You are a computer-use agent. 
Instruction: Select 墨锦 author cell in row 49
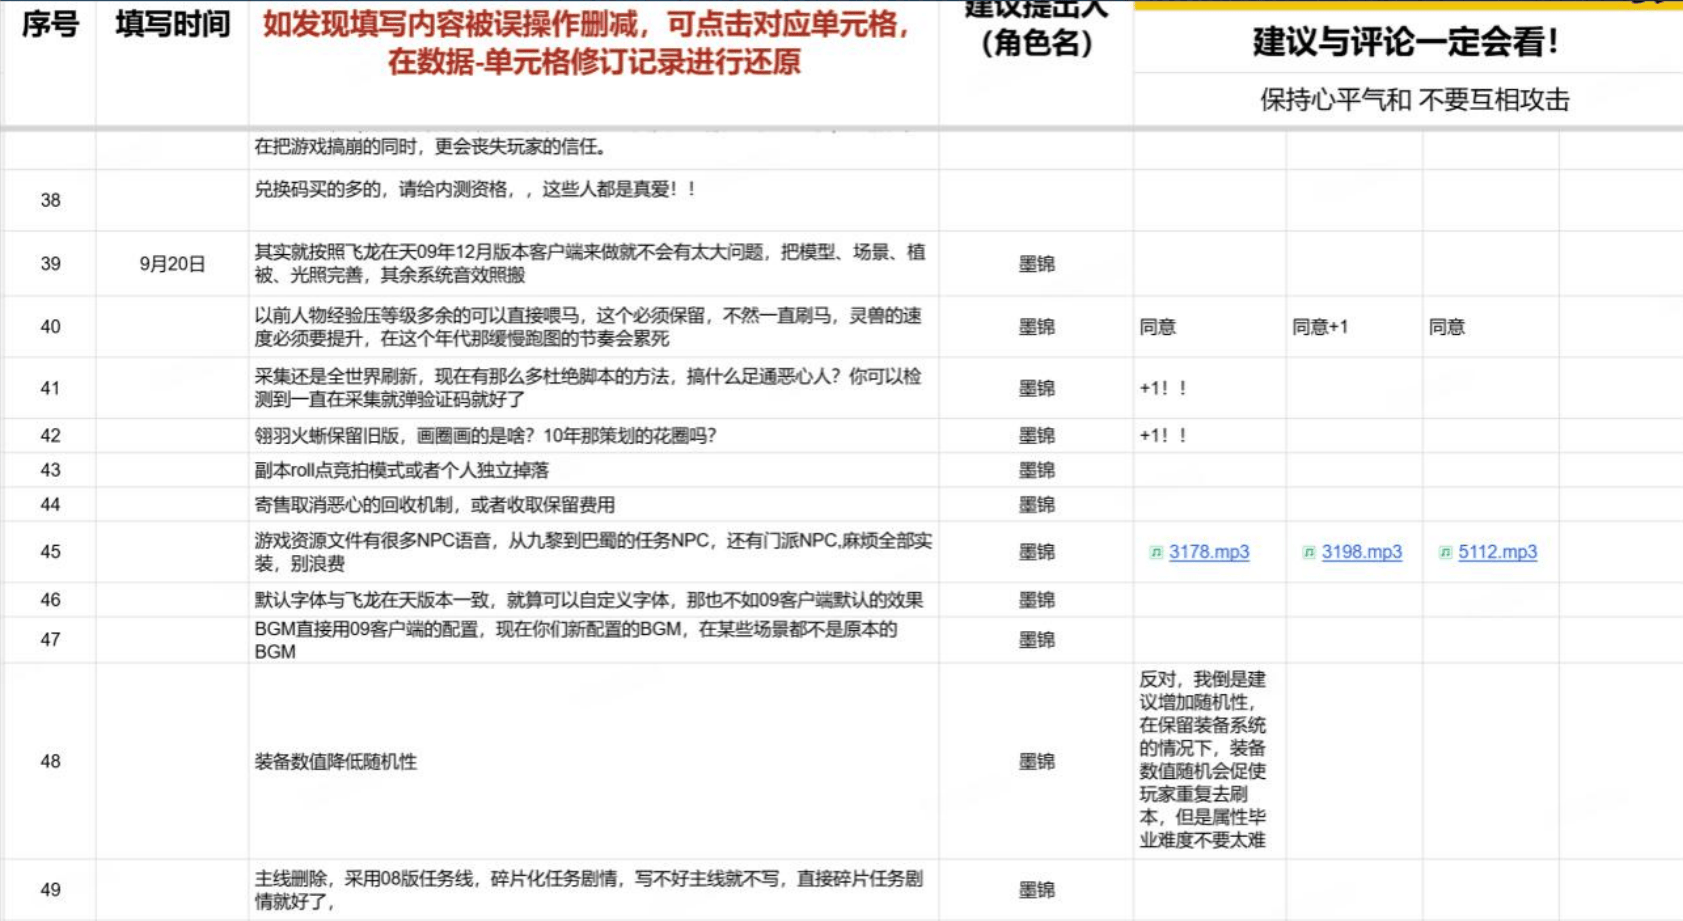[x=1036, y=890]
